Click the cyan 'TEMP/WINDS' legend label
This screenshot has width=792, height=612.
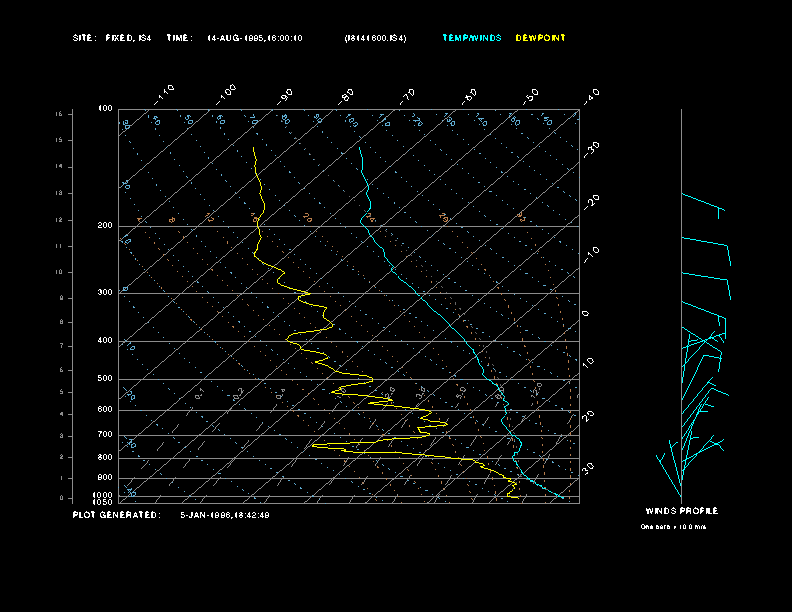(472, 38)
